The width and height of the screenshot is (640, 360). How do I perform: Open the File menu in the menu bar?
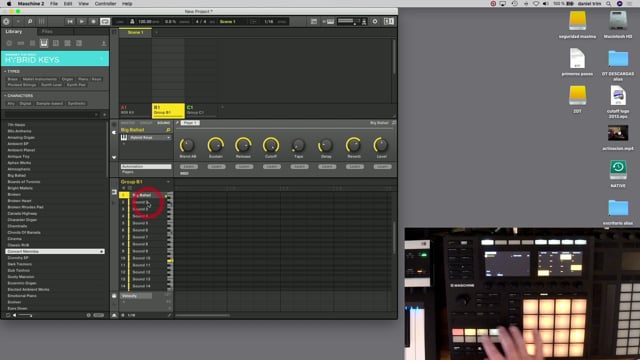tap(54, 4)
